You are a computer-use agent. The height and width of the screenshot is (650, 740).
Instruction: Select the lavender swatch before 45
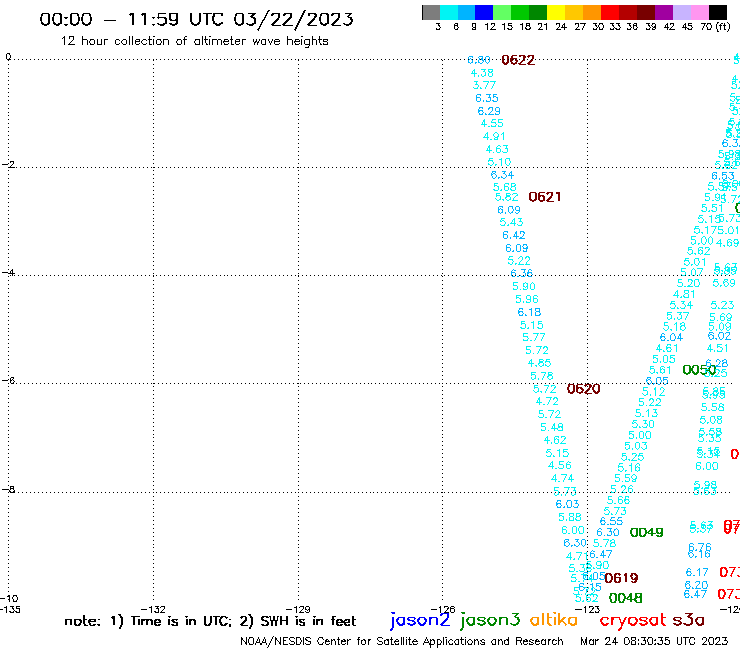coord(681,12)
